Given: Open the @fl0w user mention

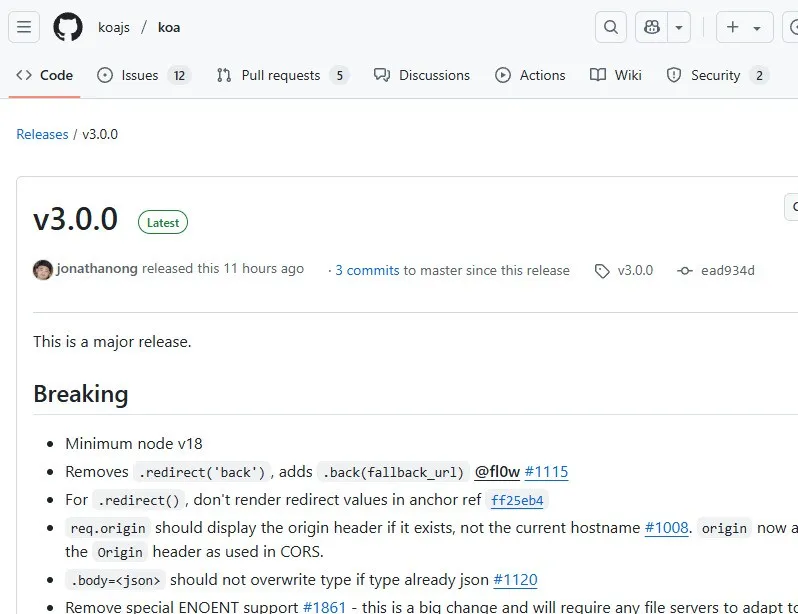Looking at the screenshot, I should 497,472.
